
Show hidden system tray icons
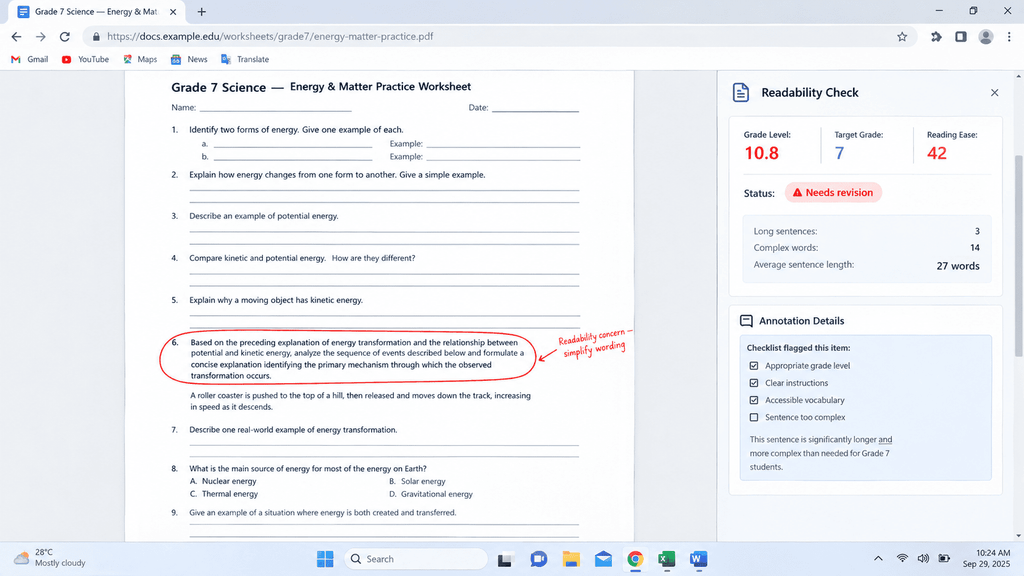pos(878,558)
